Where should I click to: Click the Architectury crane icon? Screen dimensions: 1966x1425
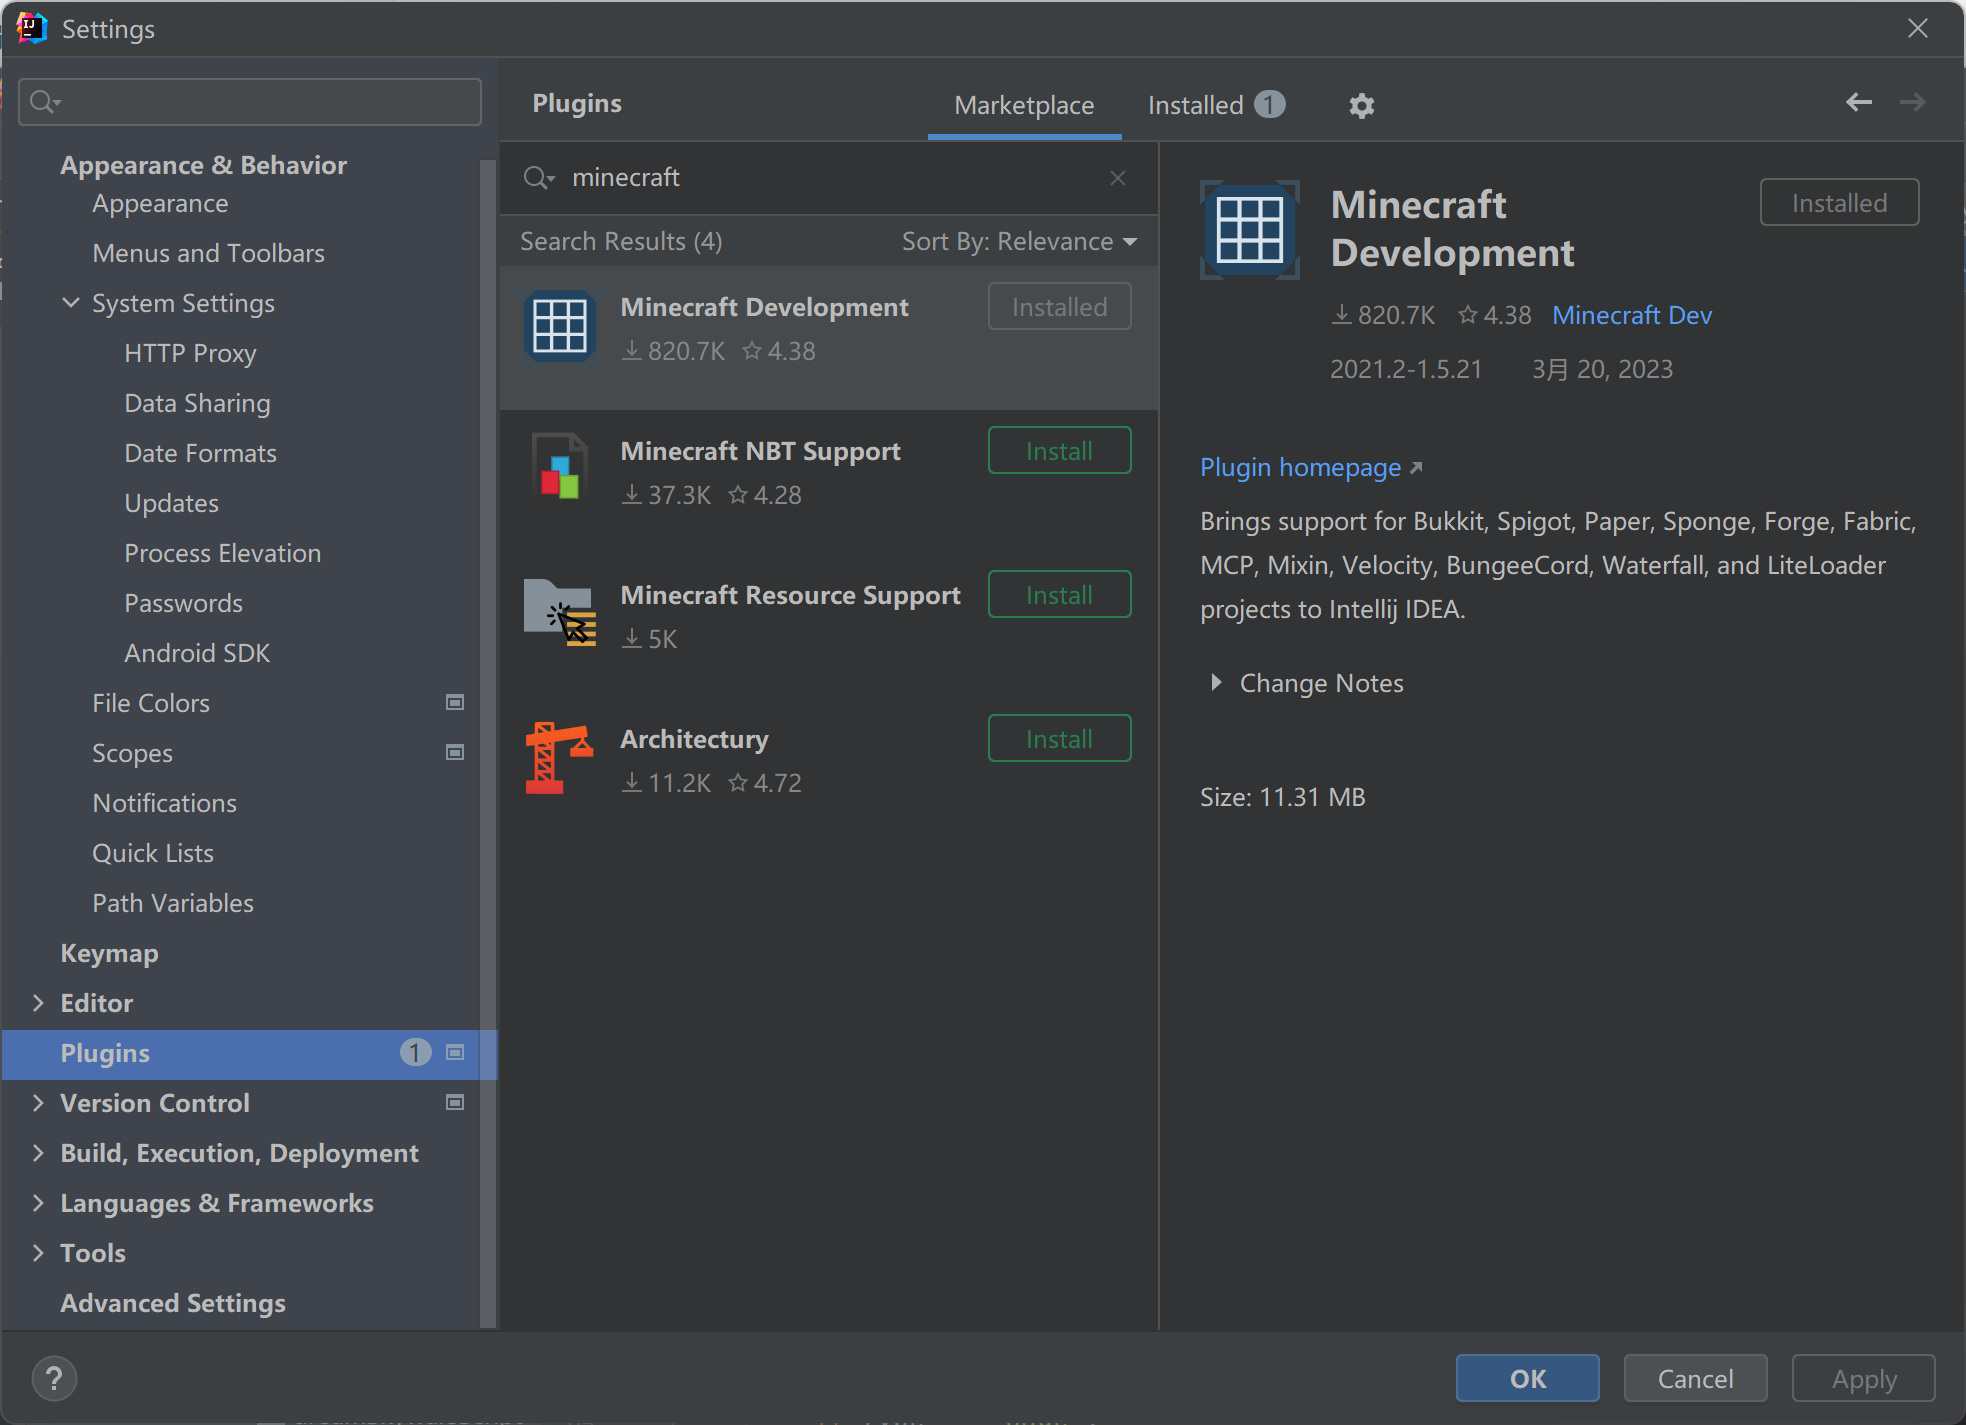pos(559,758)
